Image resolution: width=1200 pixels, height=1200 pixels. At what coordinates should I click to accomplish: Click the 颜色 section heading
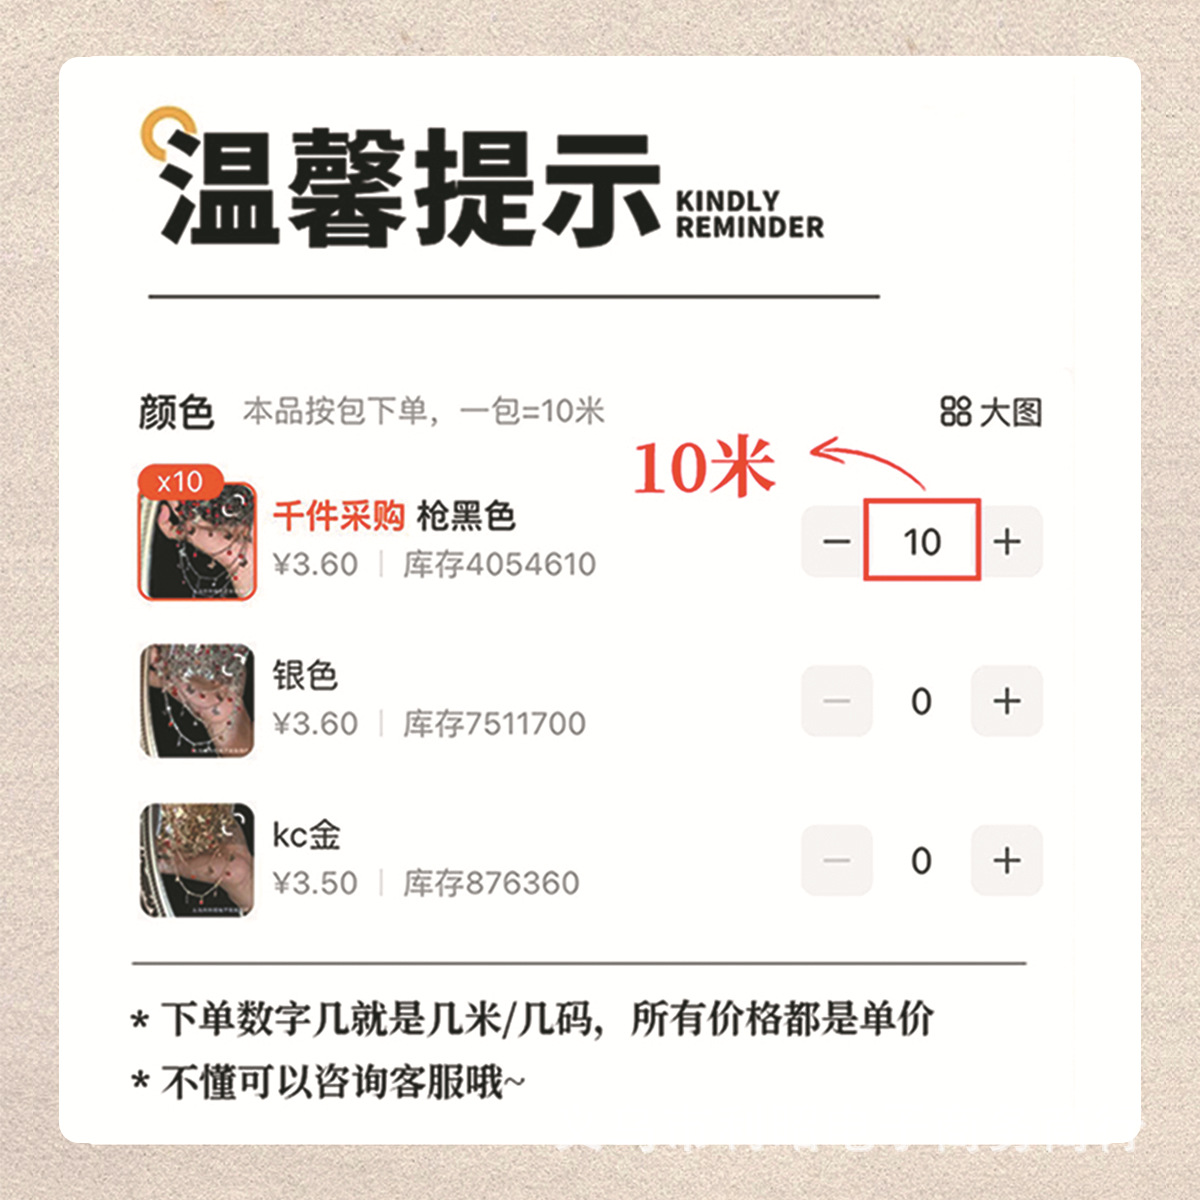tap(176, 411)
